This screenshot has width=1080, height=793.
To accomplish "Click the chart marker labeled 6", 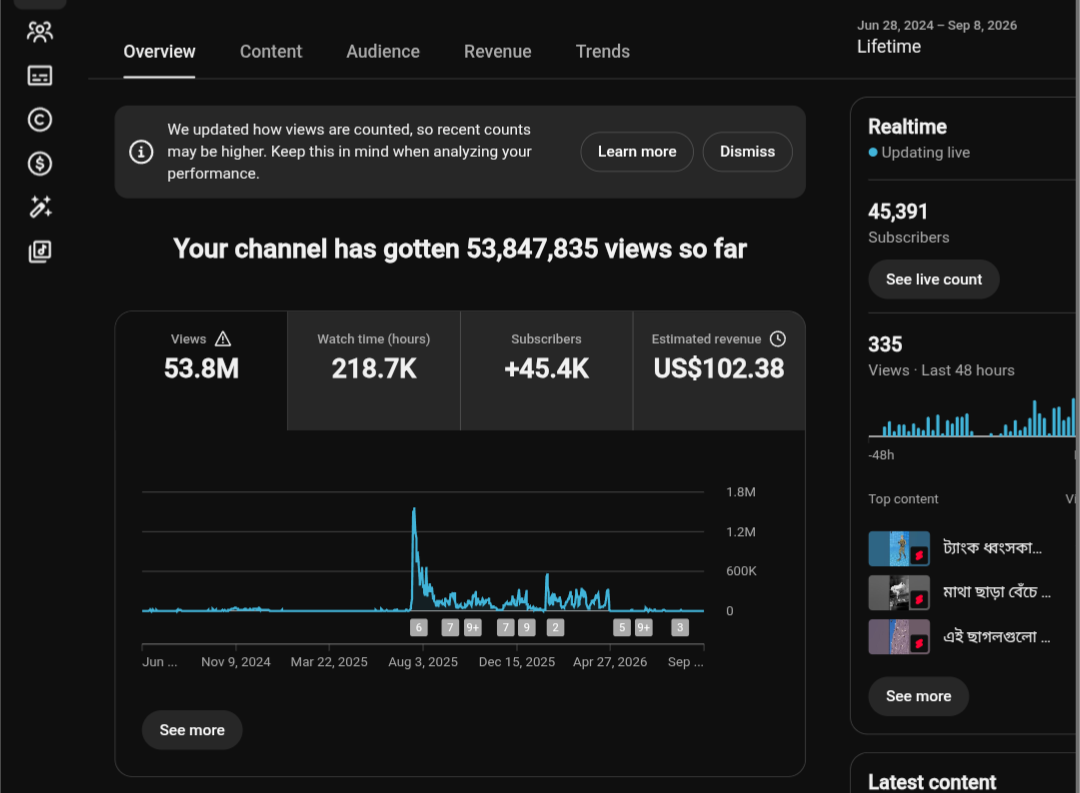I will pos(418,627).
